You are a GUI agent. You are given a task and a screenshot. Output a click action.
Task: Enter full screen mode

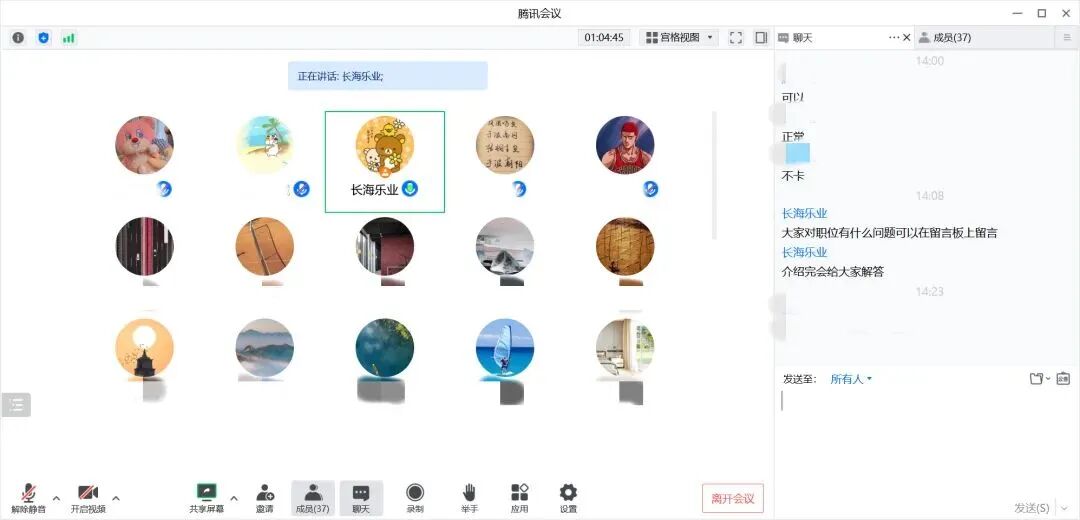point(736,38)
